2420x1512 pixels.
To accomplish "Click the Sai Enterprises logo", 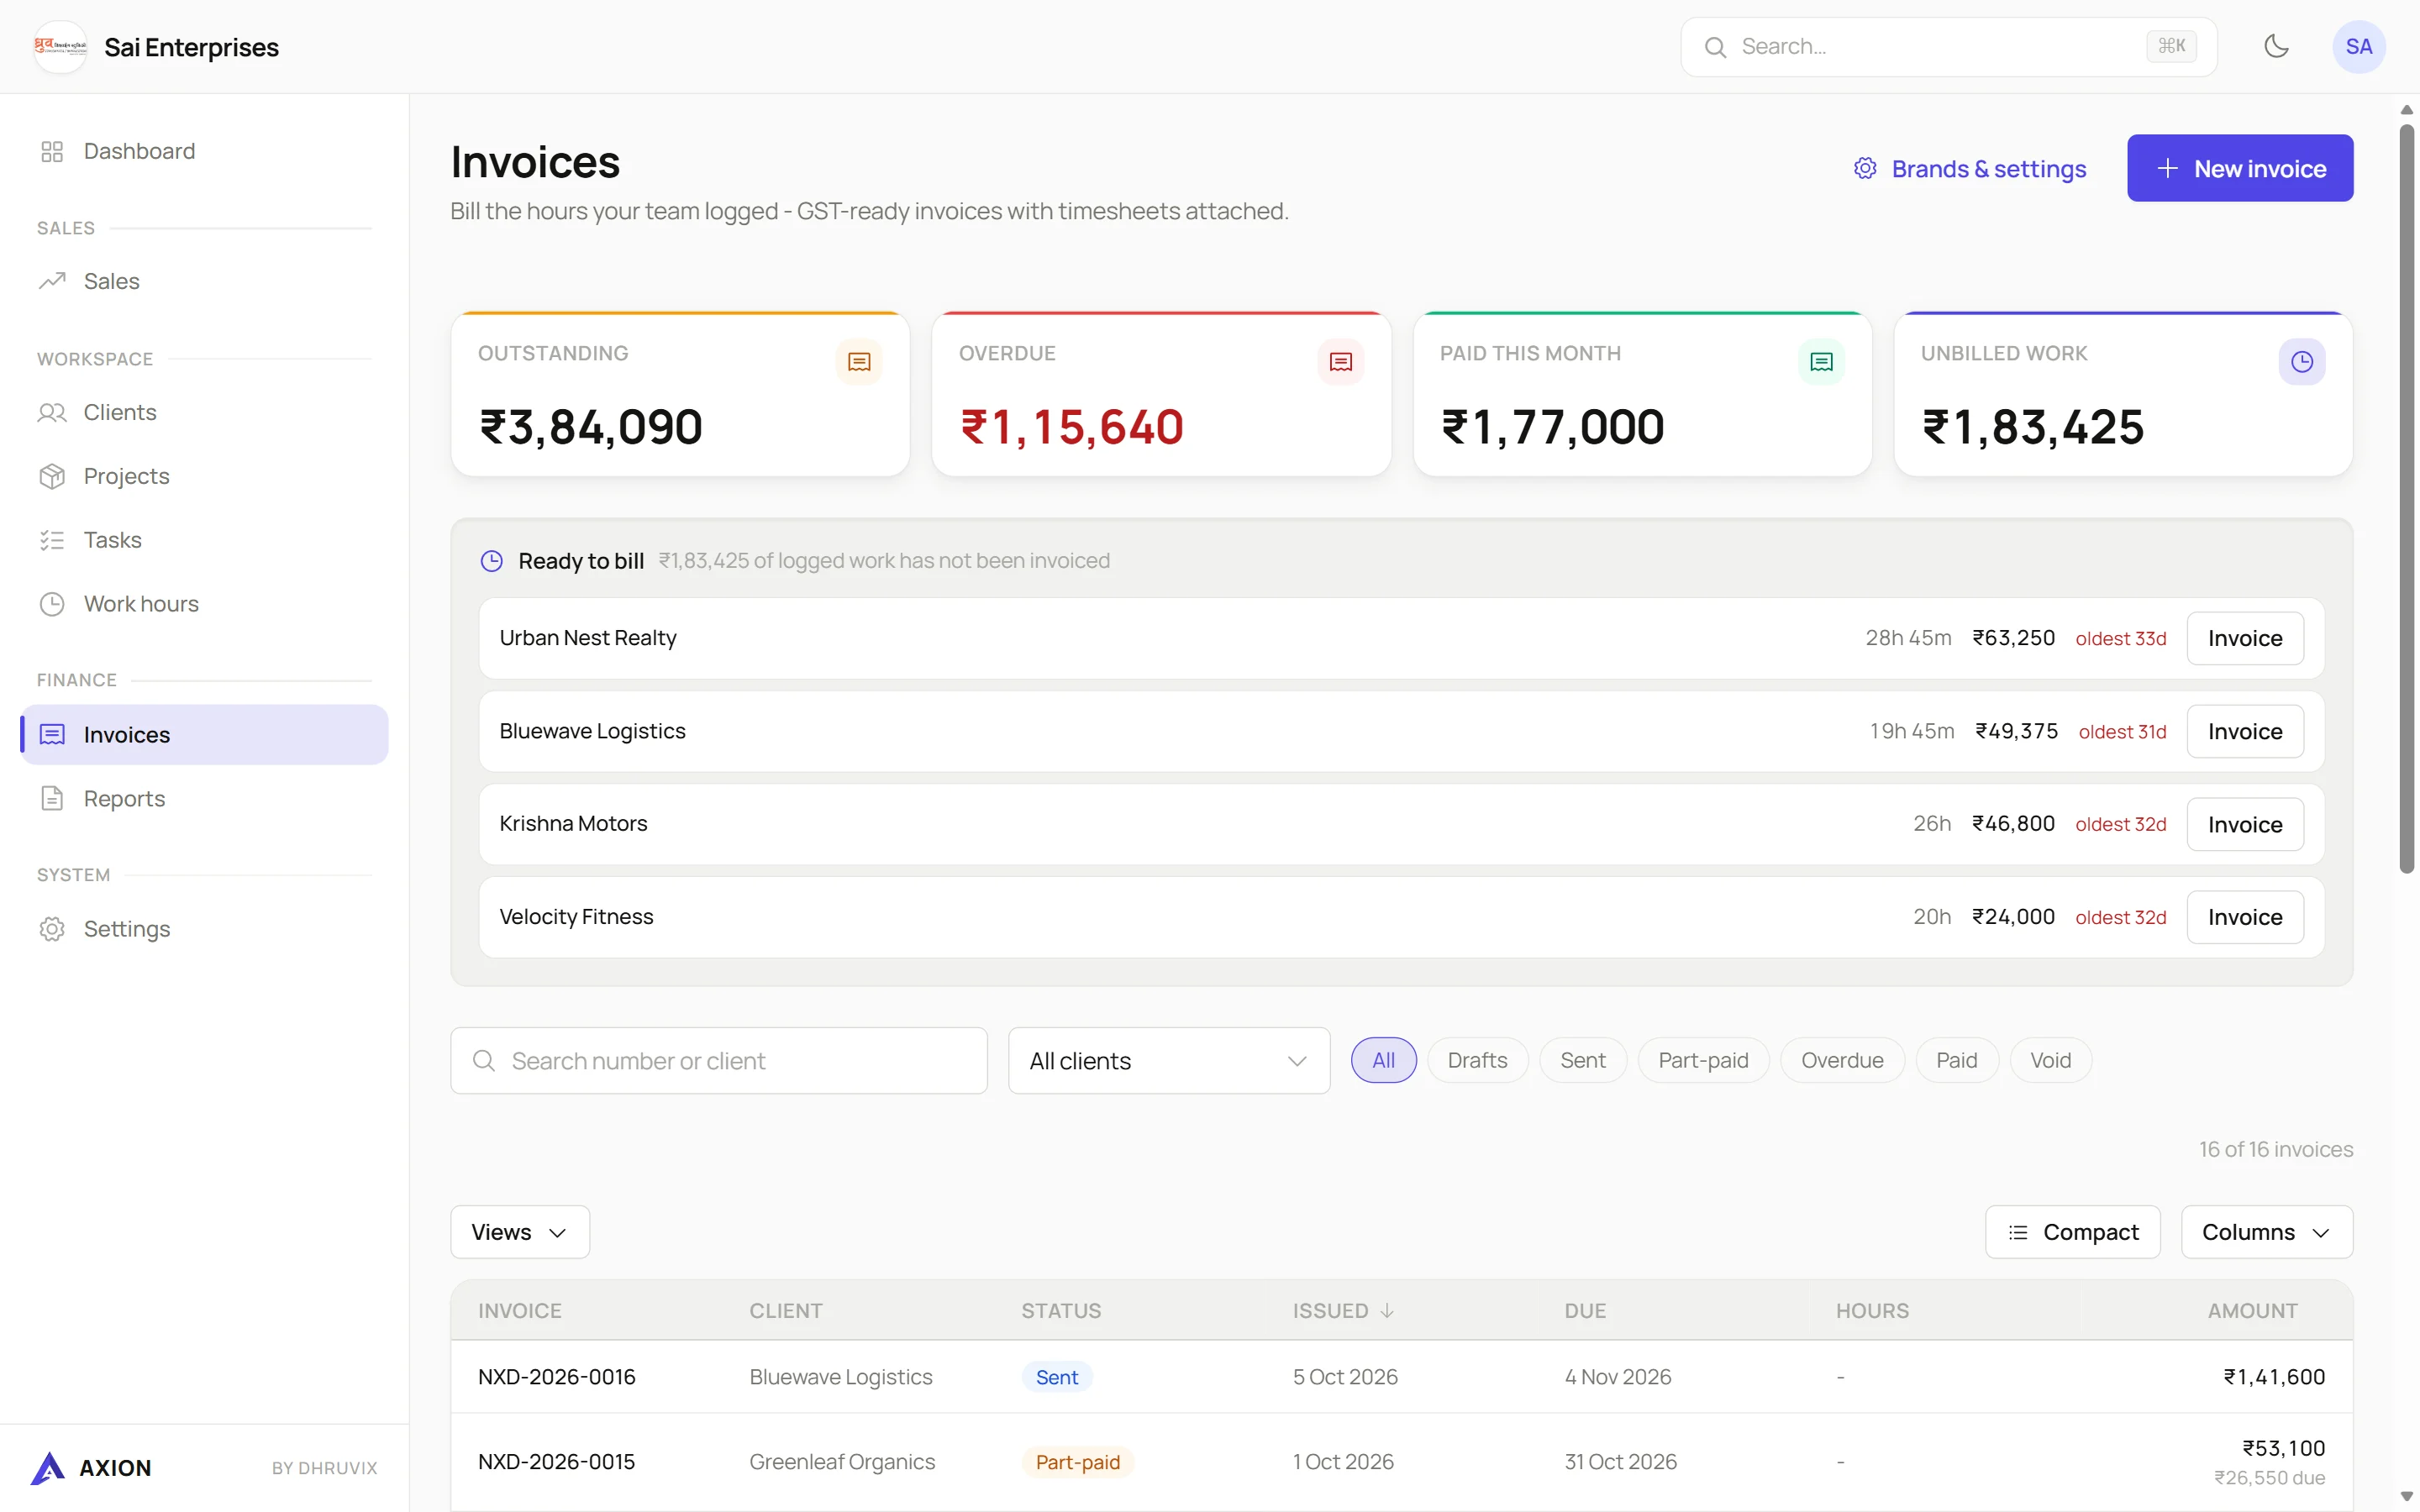I will pos(60,46).
